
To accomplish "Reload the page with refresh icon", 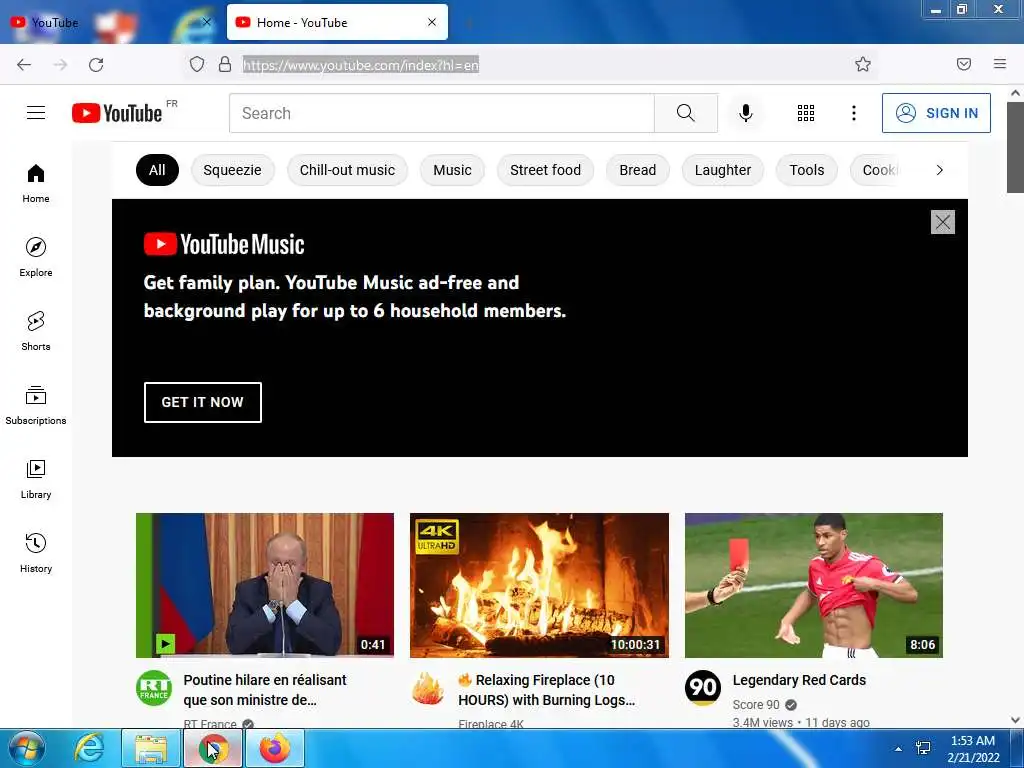I will pyautogui.click(x=96, y=64).
